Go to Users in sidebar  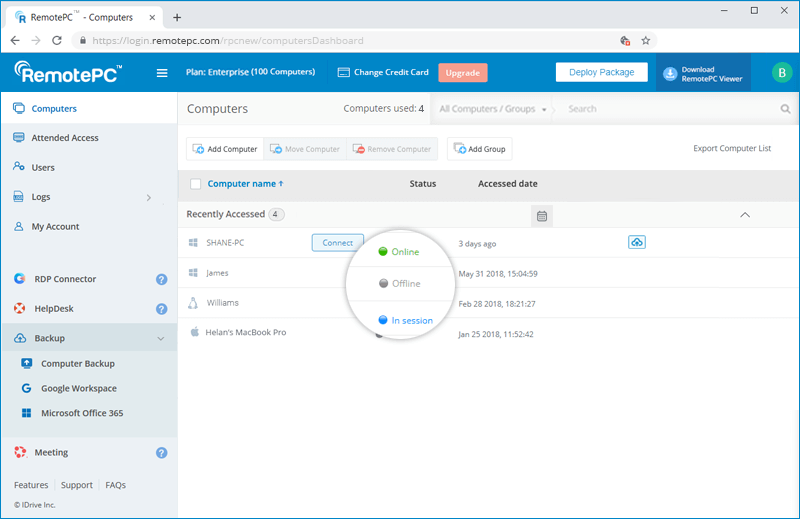[x=43, y=168]
